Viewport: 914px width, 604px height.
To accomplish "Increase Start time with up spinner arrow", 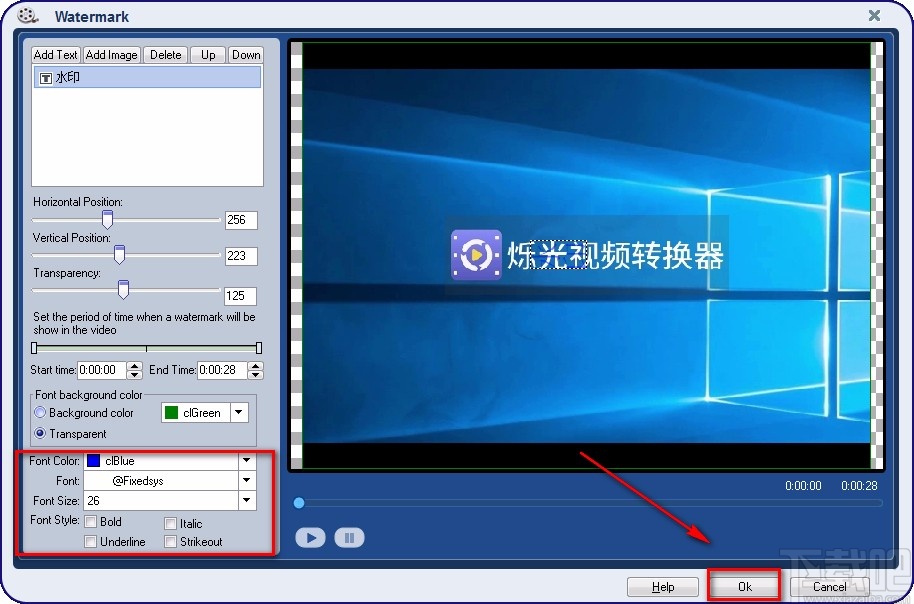I will [x=135, y=366].
